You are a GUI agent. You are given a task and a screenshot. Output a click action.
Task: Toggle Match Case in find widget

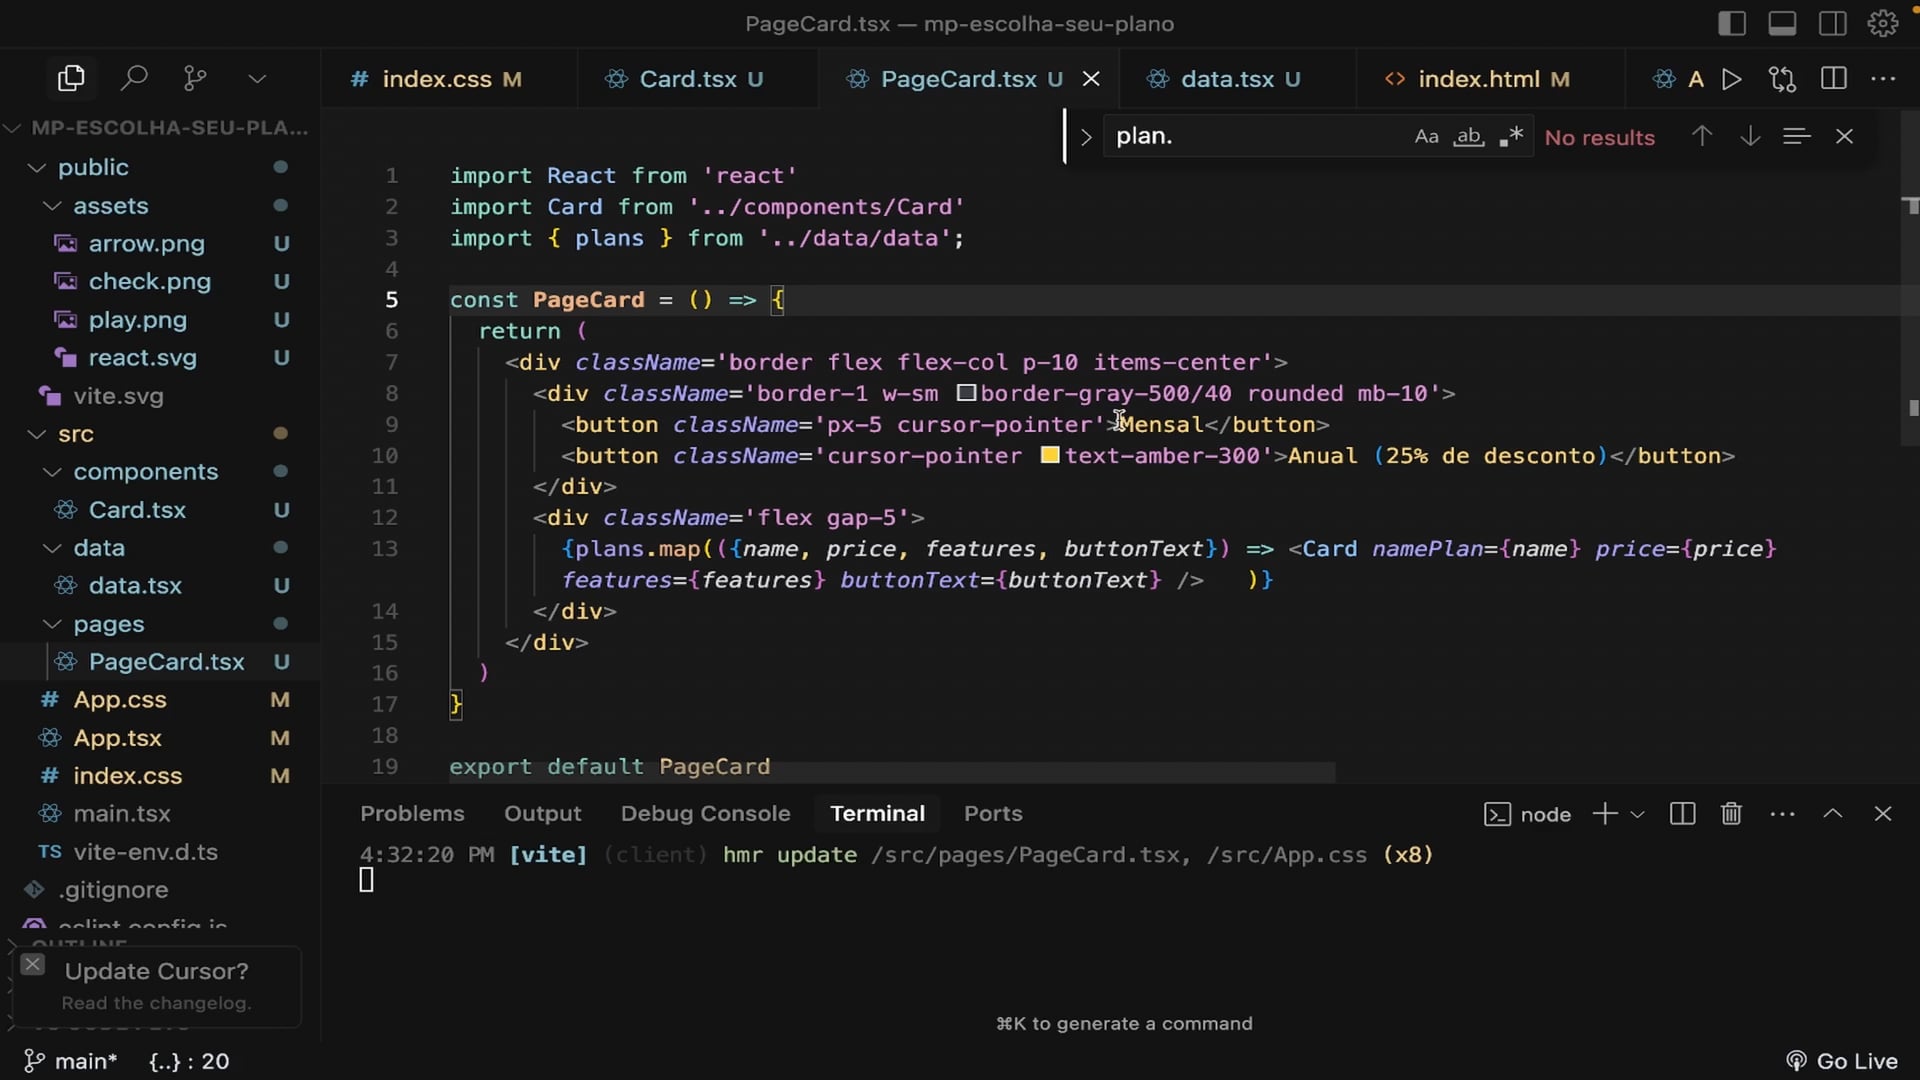1426,137
